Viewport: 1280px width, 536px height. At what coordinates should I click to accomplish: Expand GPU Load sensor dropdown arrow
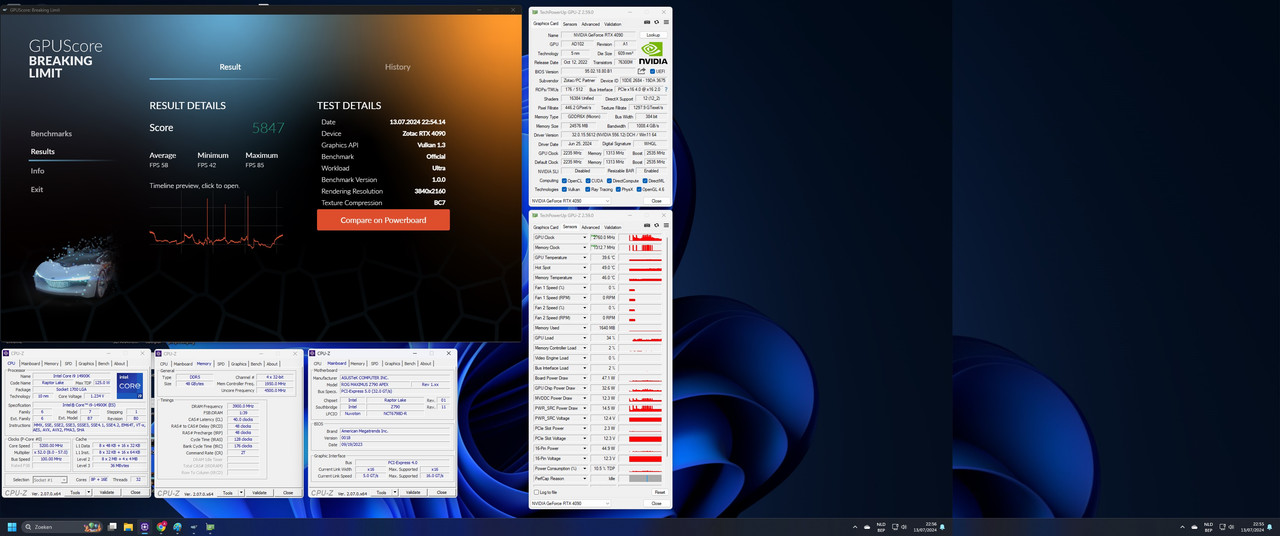pyautogui.click(x=585, y=338)
